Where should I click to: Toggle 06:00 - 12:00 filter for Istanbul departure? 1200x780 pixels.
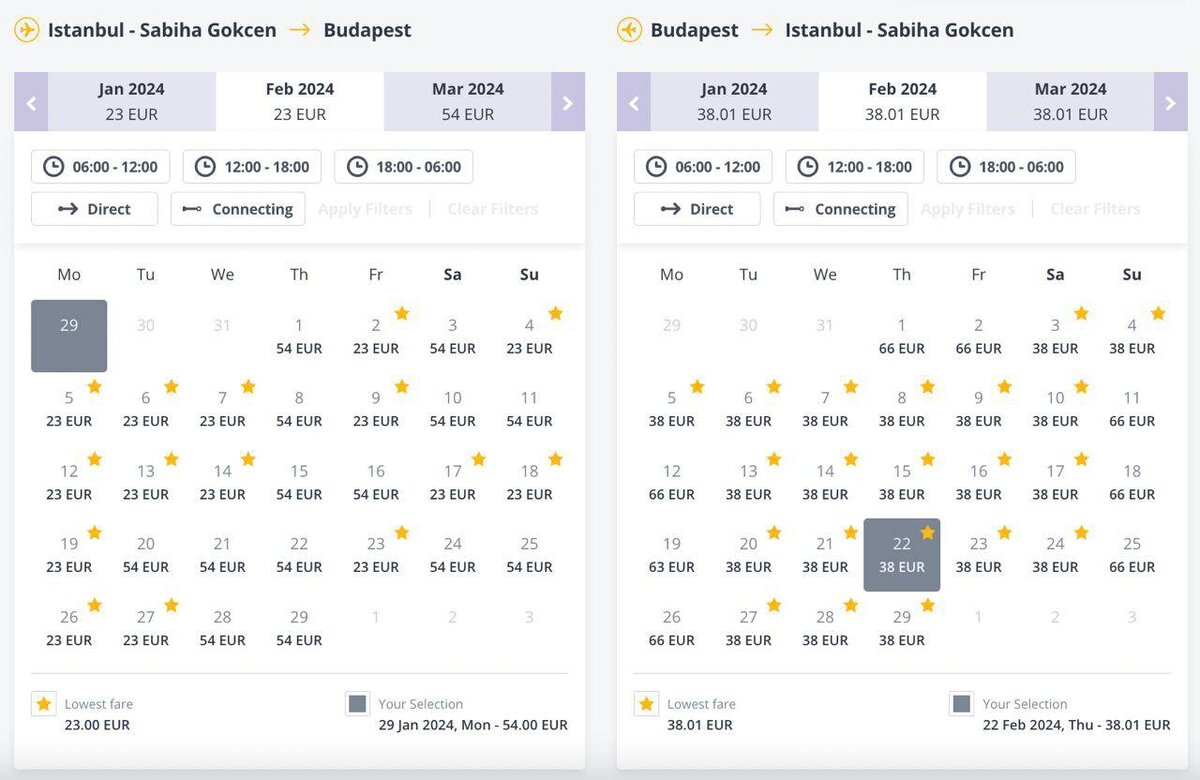[x=101, y=167]
